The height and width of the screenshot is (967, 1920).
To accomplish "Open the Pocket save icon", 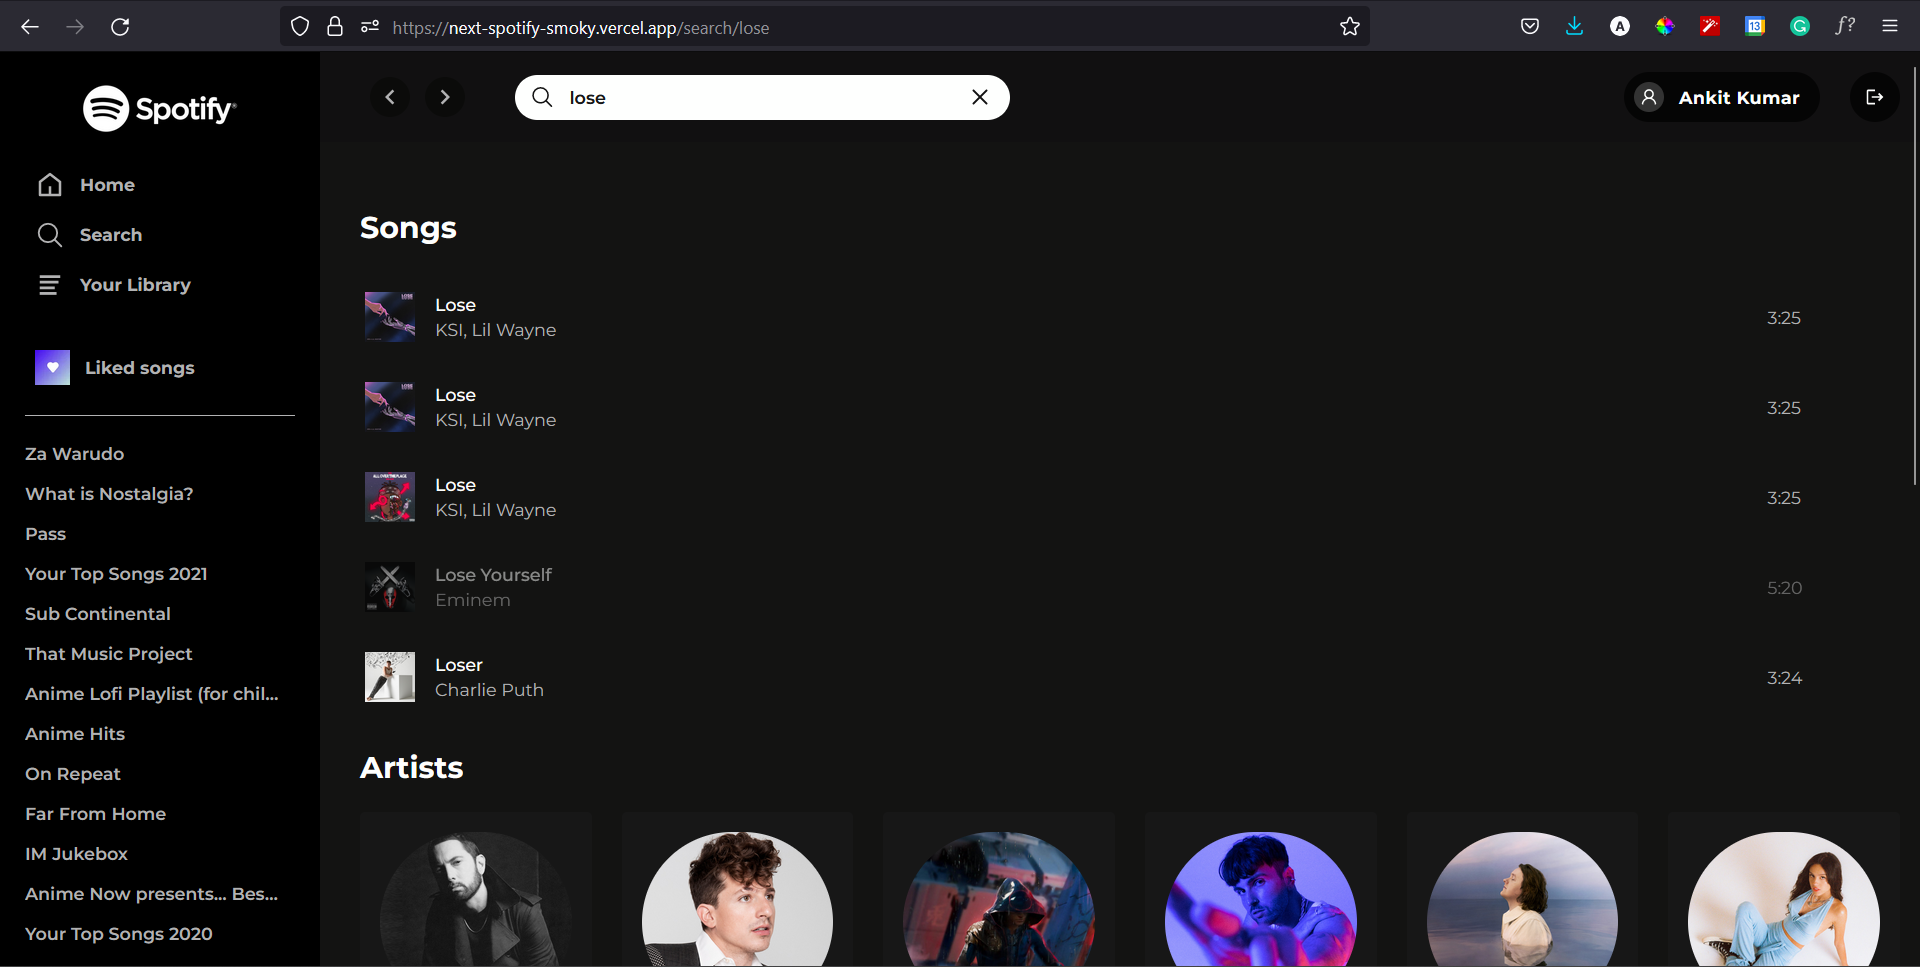I will point(1530,27).
